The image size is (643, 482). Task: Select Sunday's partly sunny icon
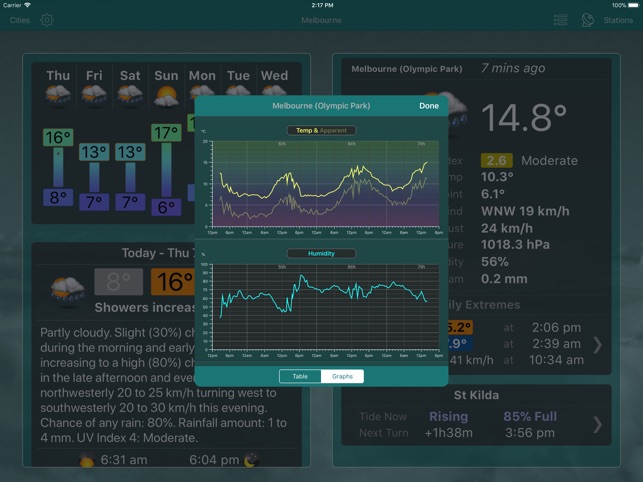click(x=166, y=96)
